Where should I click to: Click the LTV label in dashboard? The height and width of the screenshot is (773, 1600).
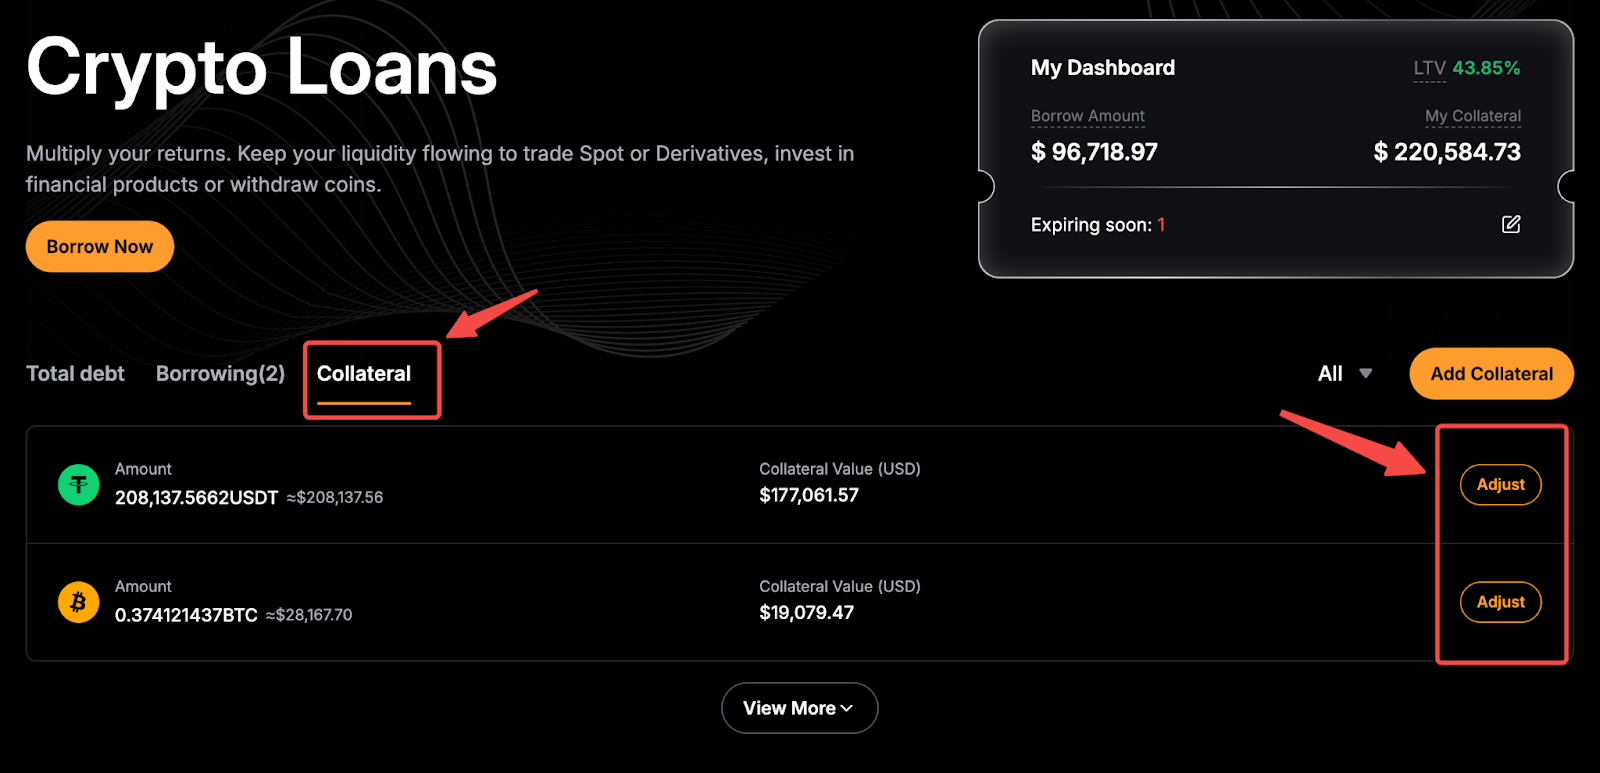pyautogui.click(x=1429, y=68)
